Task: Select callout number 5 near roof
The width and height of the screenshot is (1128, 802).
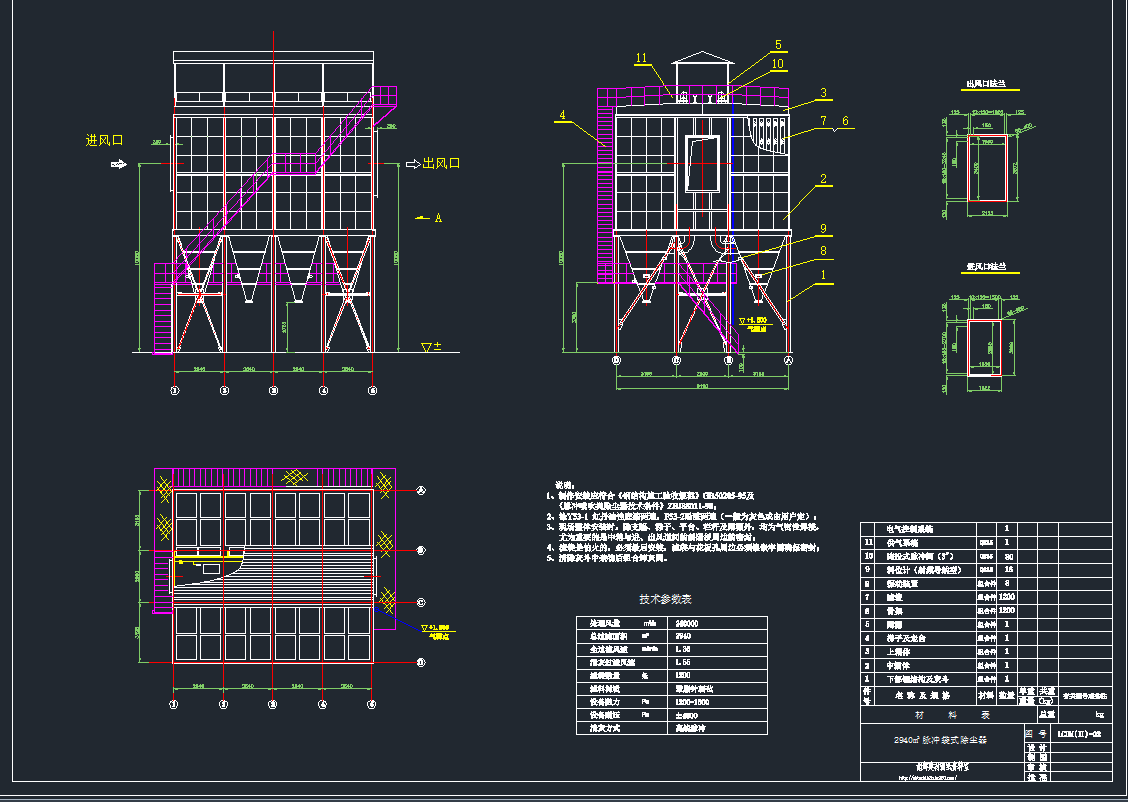Action: 777,45
